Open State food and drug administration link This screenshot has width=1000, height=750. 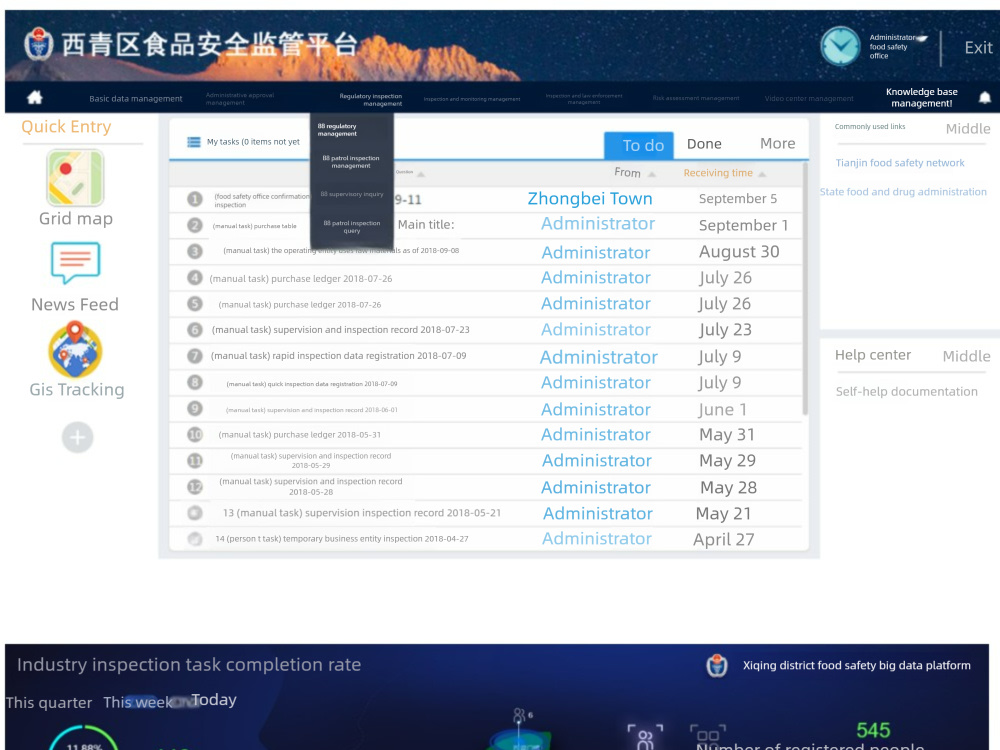(903, 192)
